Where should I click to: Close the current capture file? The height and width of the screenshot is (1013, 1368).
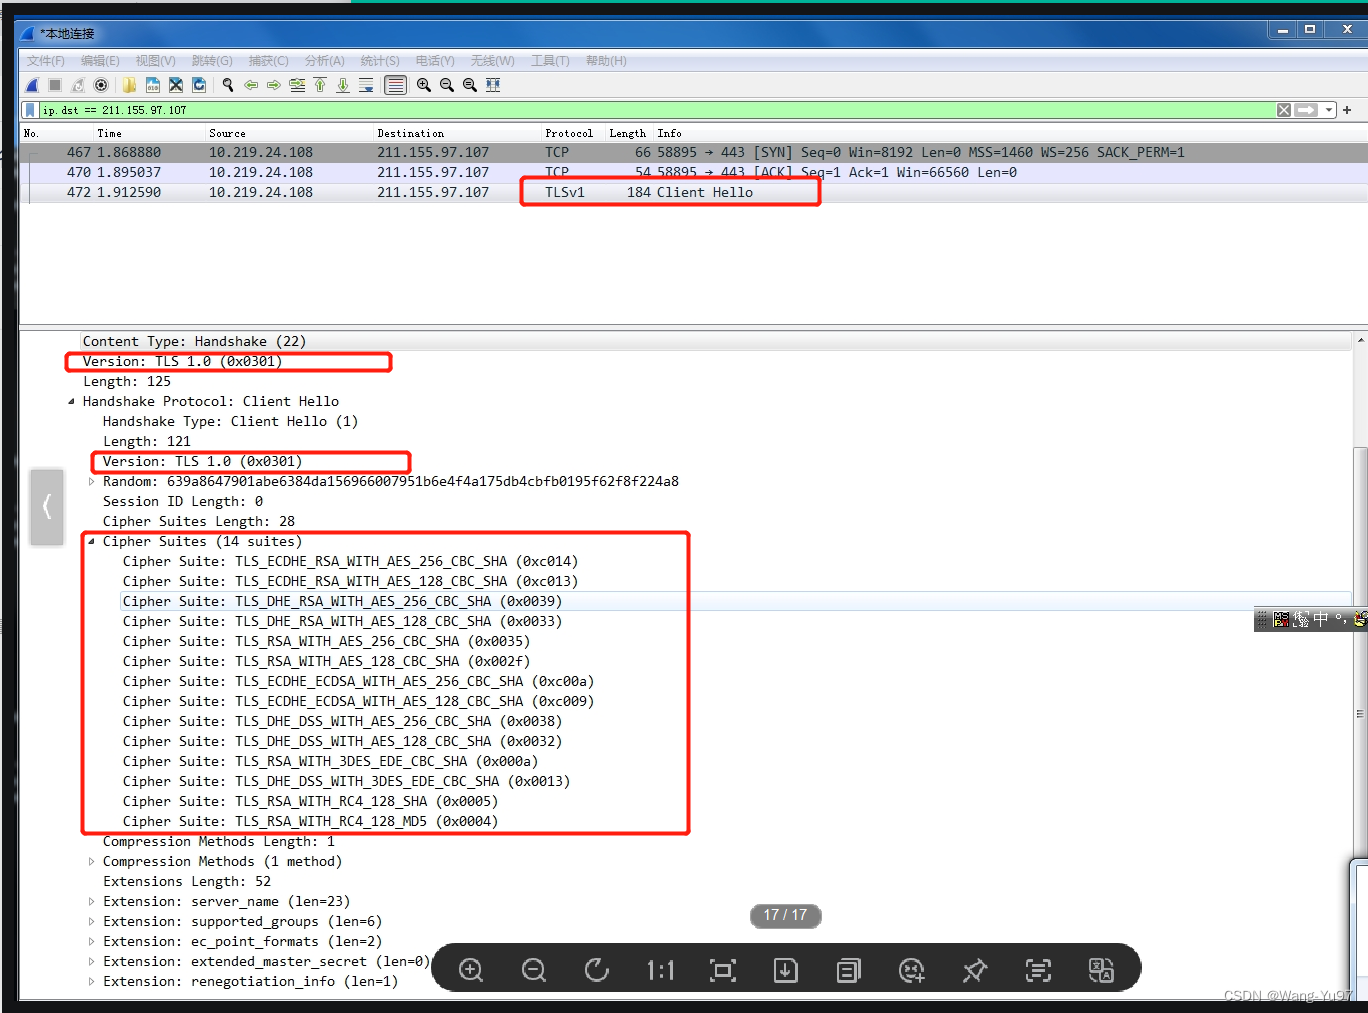(176, 85)
